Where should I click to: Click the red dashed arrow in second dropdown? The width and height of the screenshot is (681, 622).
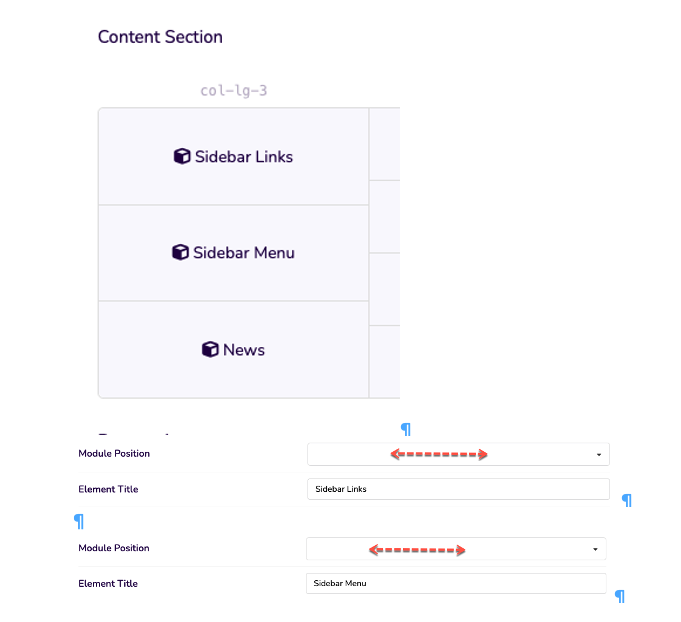coord(417,550)
